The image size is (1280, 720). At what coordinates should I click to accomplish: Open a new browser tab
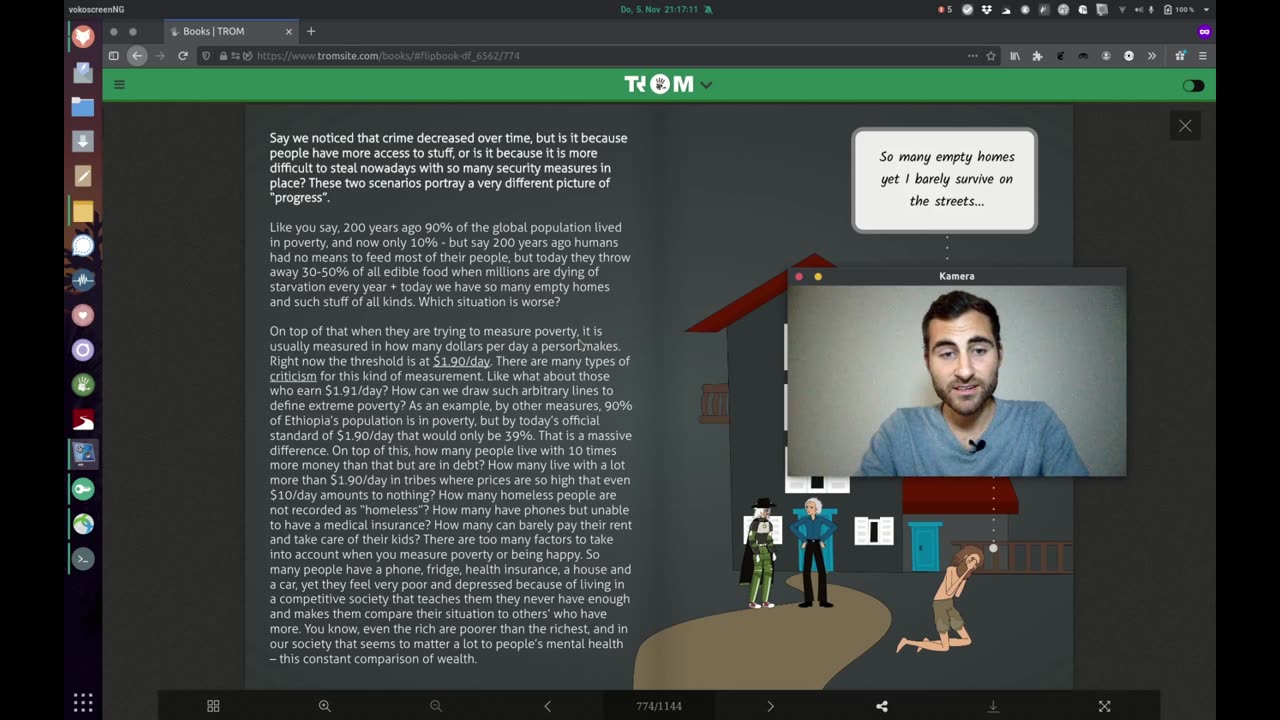click(311, 31)
